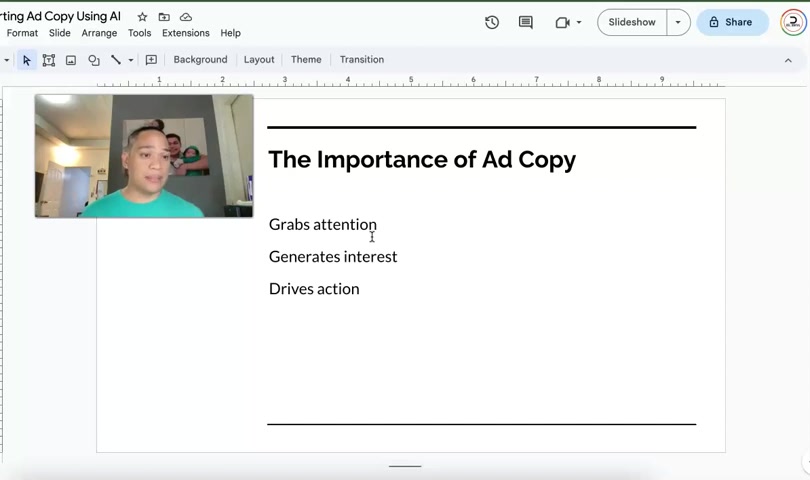Open version history clock icon

[x=492, y=22]
